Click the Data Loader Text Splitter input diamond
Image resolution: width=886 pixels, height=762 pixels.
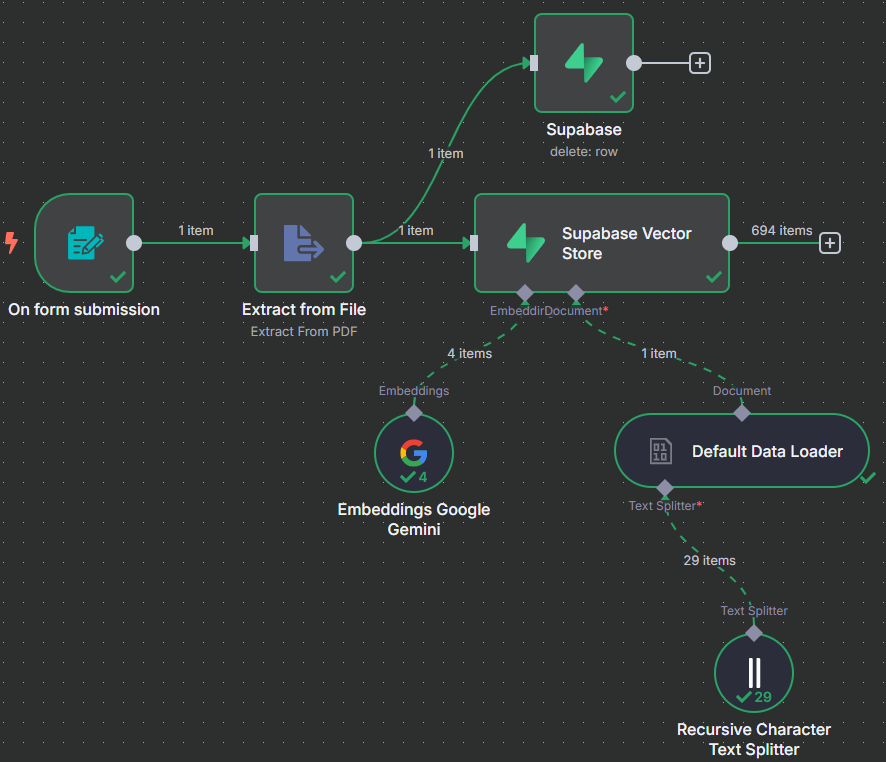[665, 488]
